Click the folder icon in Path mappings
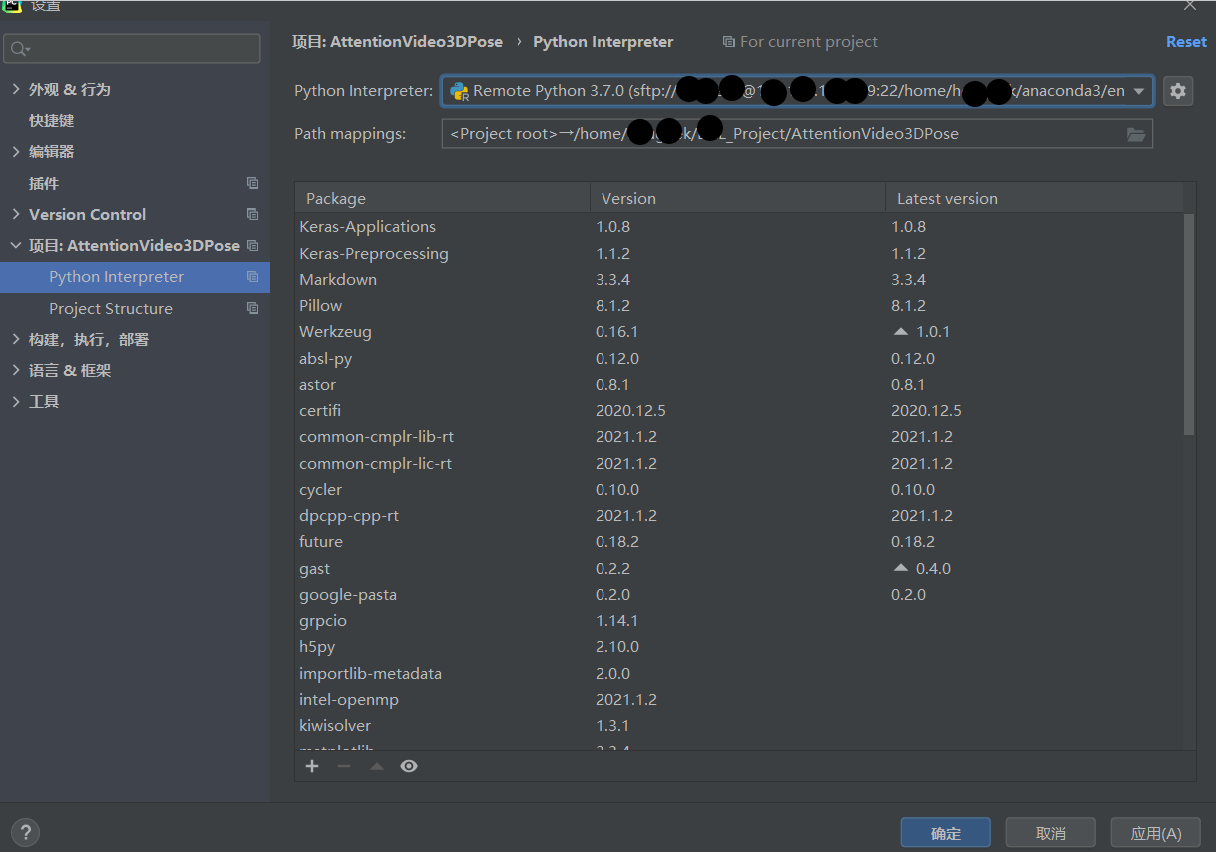This screenshot has height=852, width=1216. point(1136,134)
